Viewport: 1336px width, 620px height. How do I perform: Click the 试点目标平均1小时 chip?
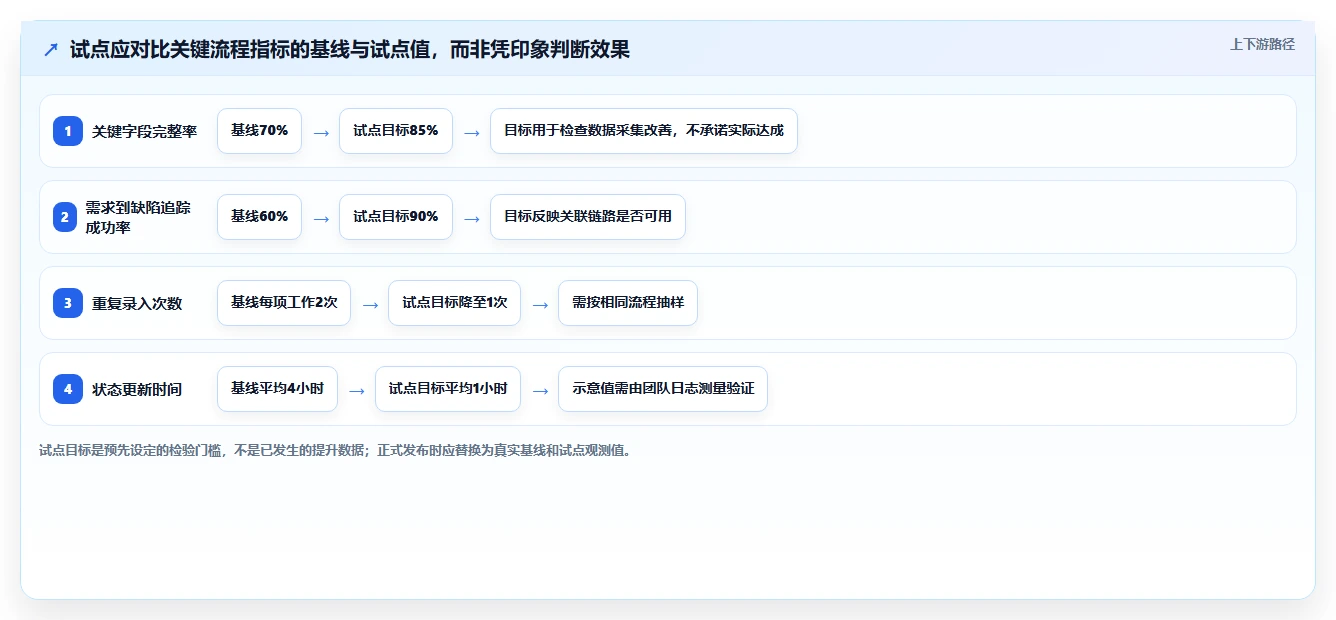448,389
